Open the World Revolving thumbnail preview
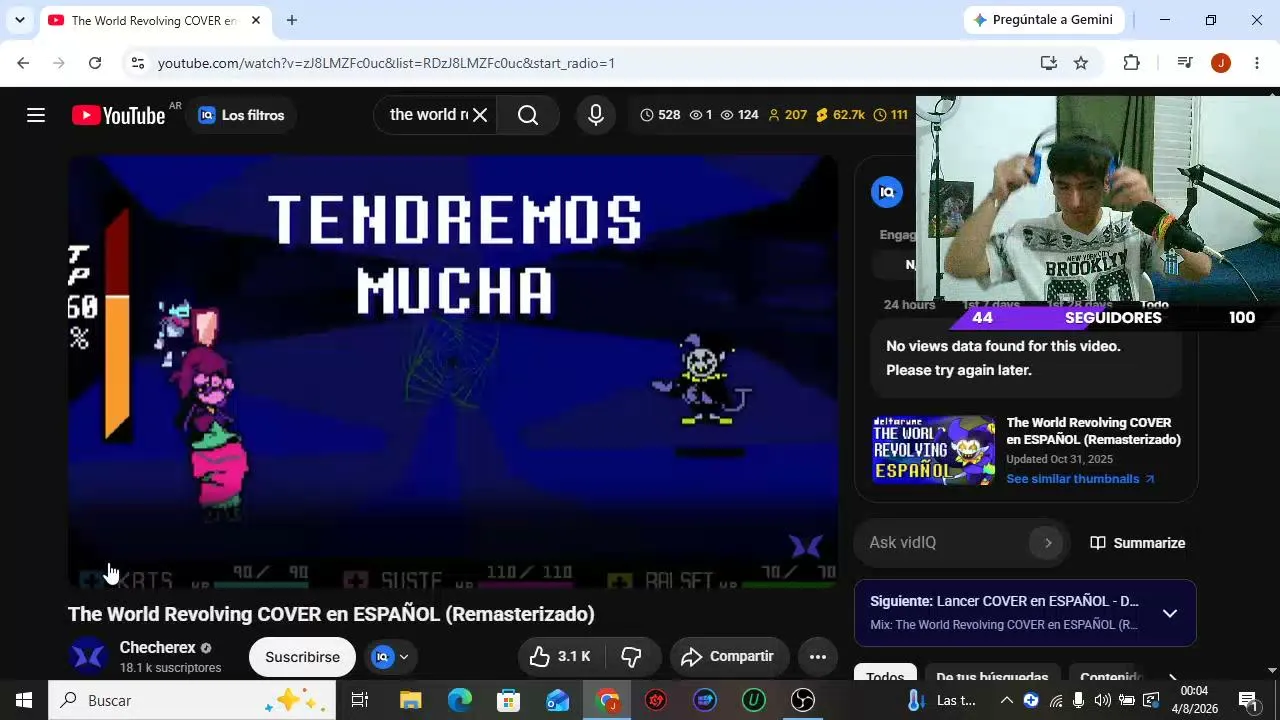 933,450
